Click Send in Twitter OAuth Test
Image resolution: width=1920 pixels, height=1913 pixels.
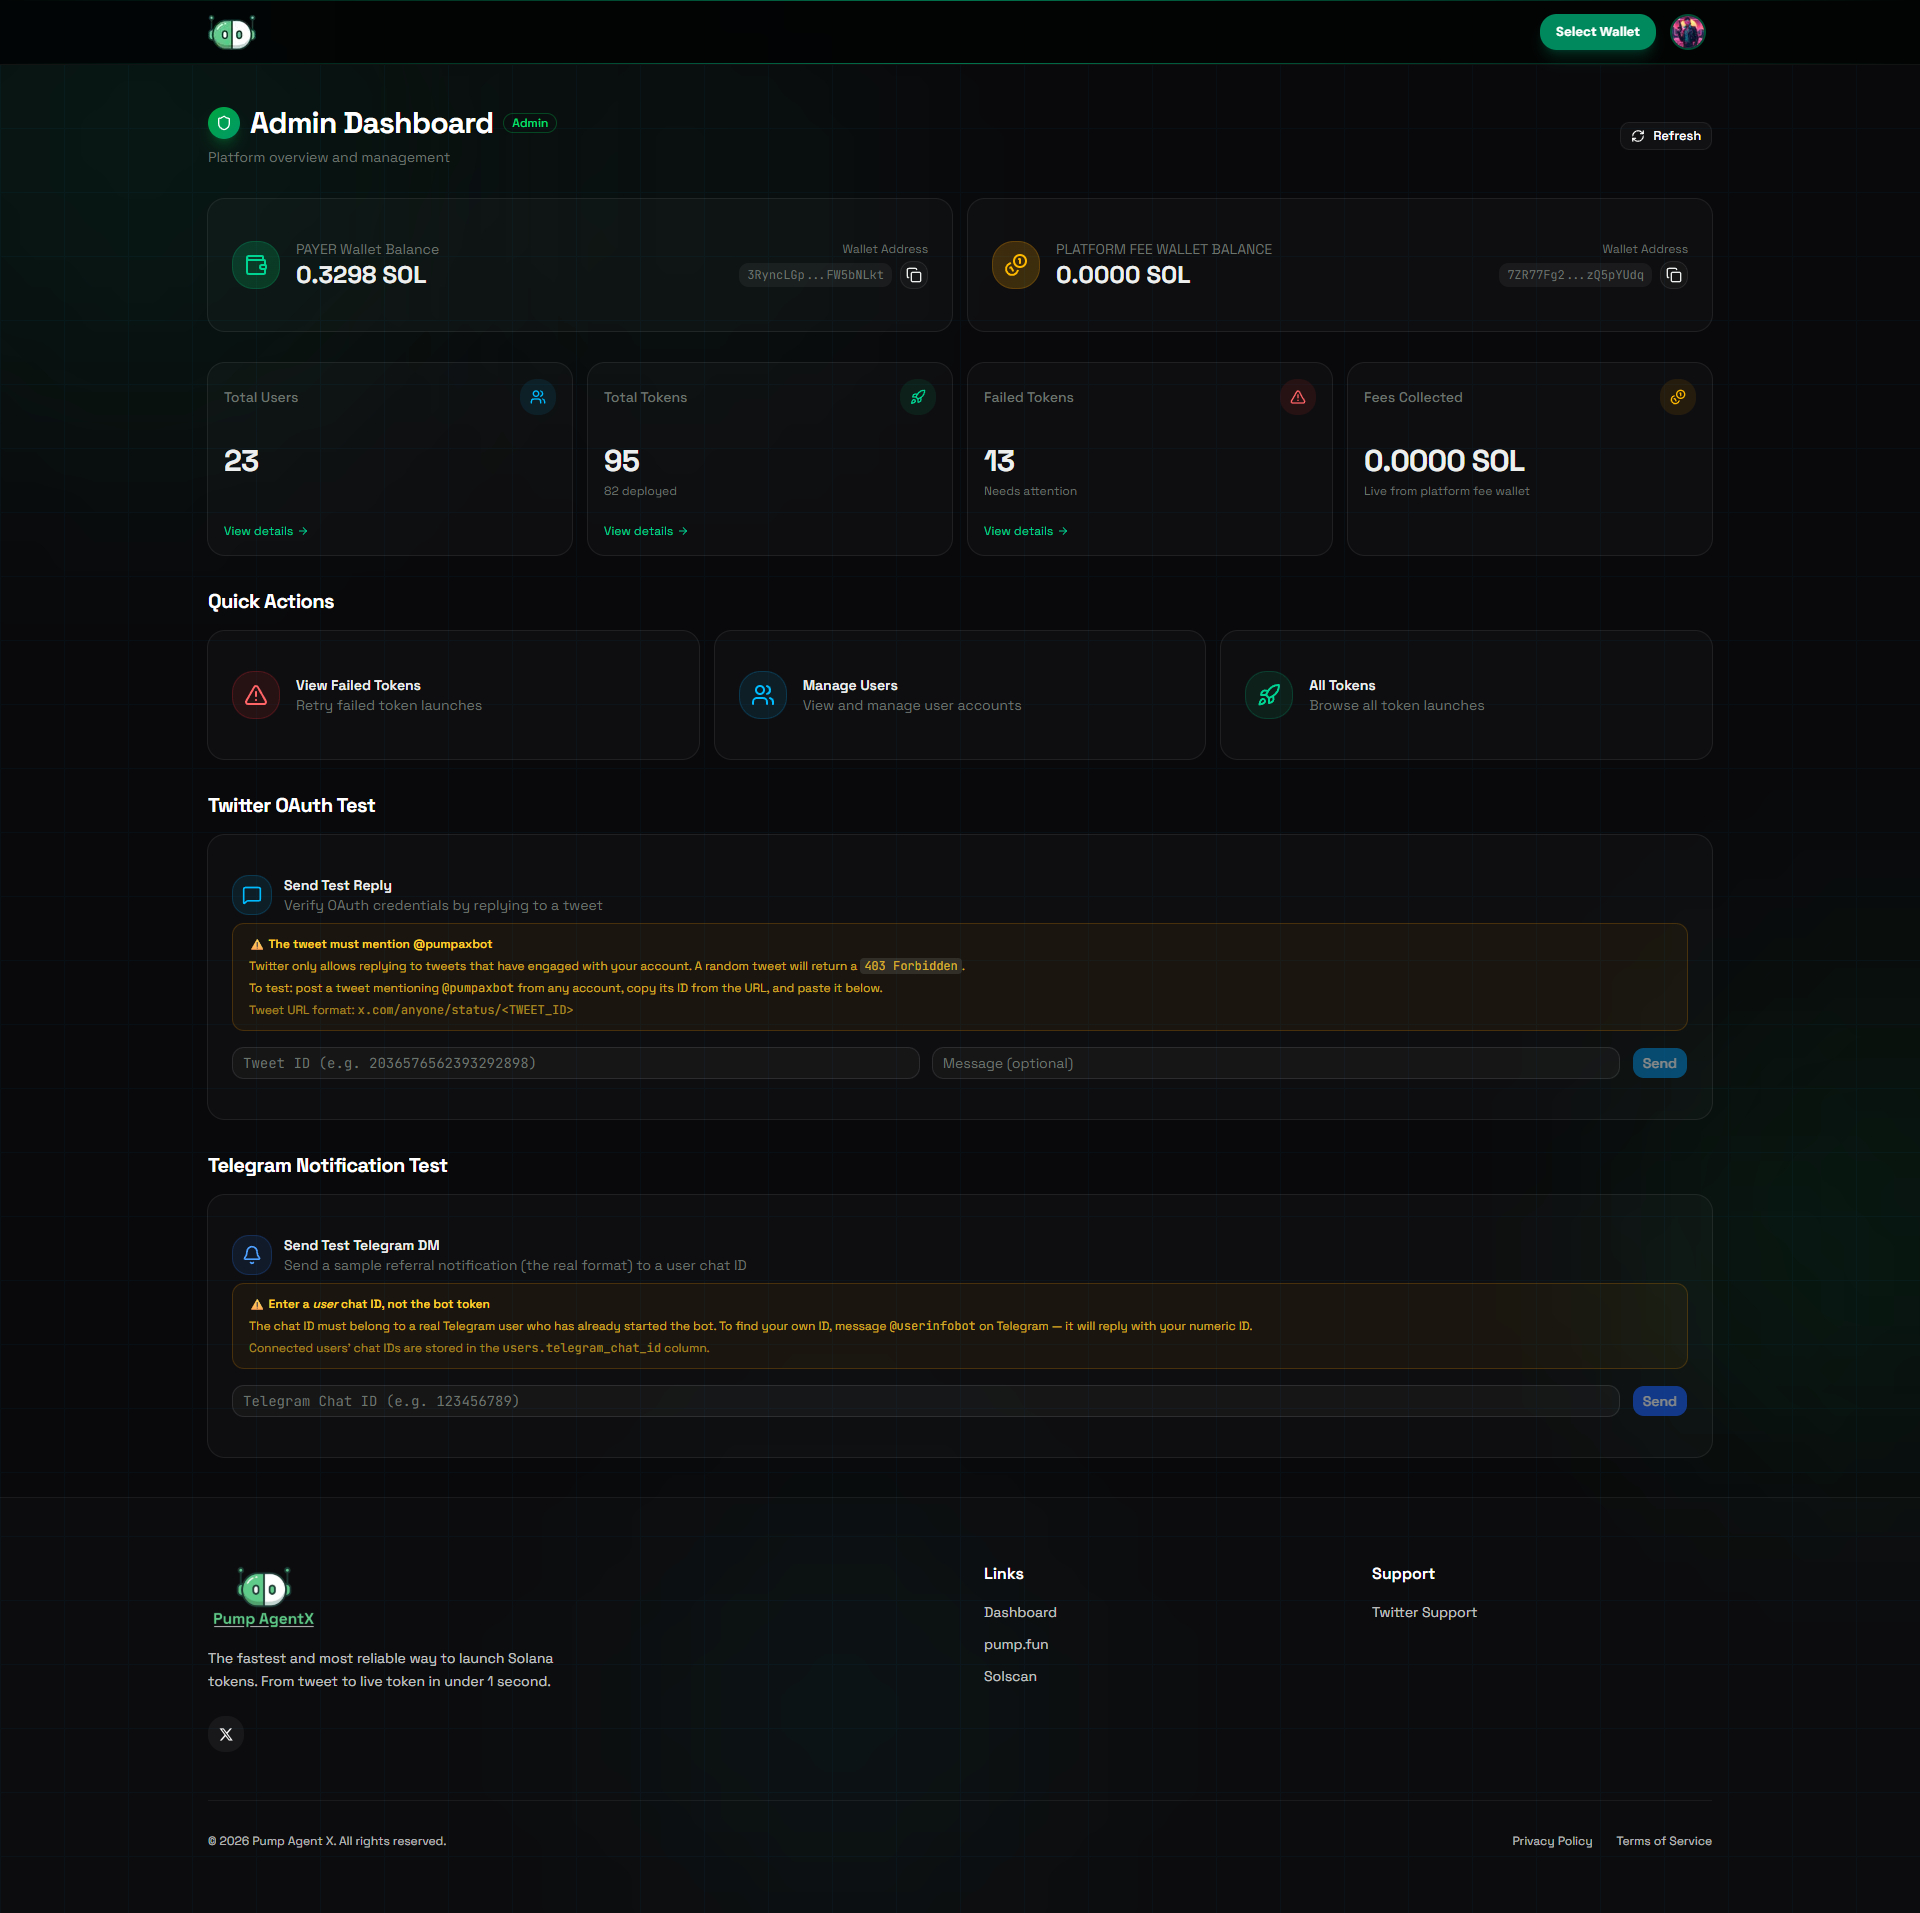(1660, 1063)
